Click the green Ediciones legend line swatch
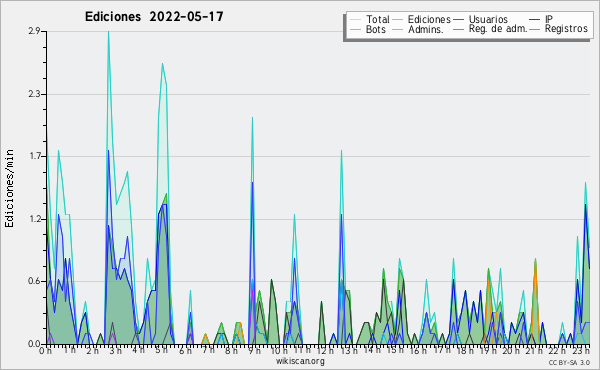The width and height of the screenshot is (600, 370). pos(398,20)
